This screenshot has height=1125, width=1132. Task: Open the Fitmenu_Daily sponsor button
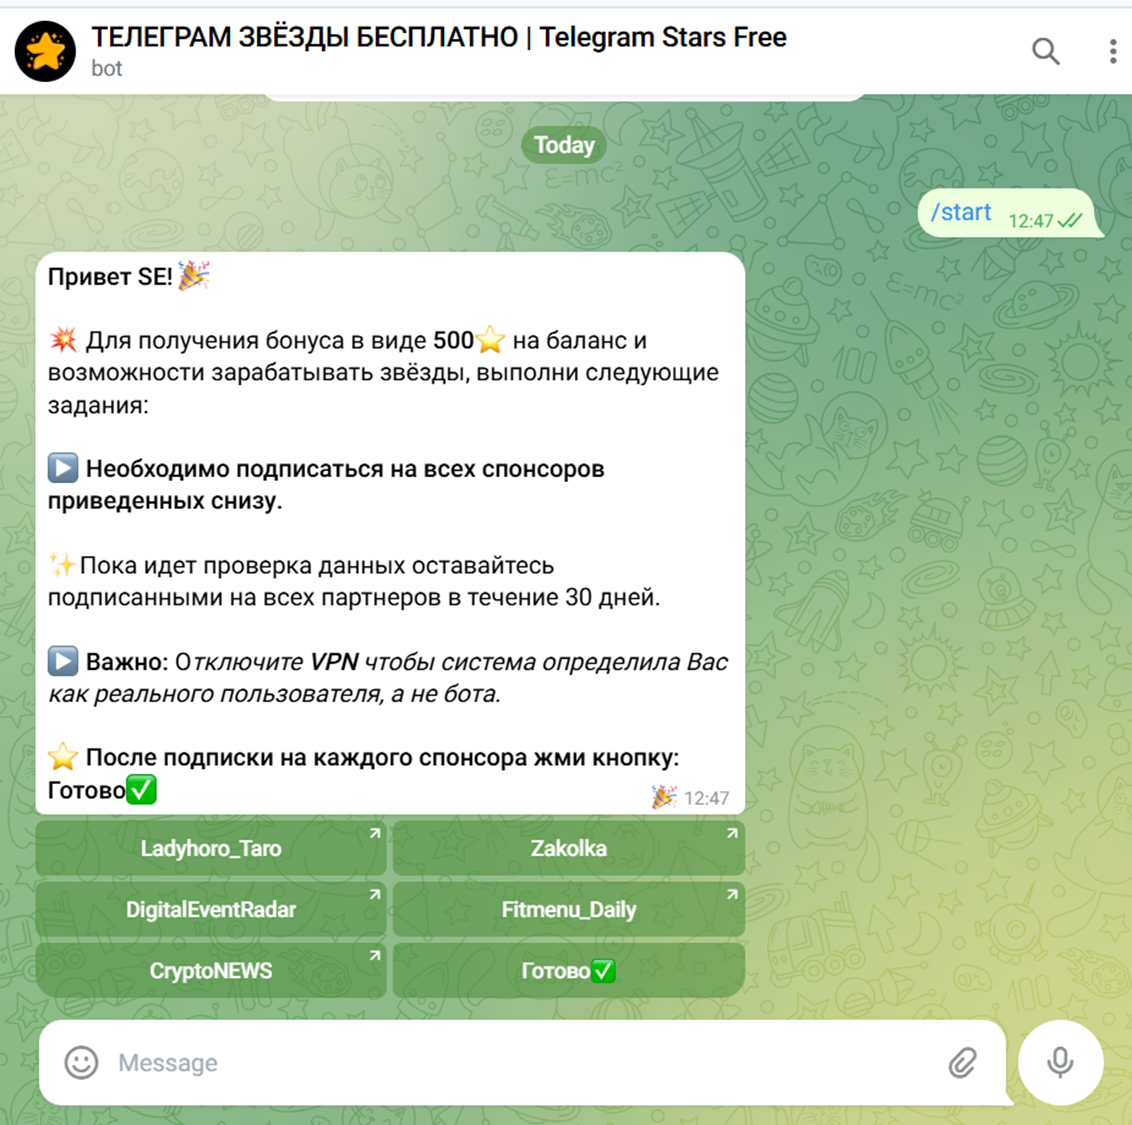point(569,909)
